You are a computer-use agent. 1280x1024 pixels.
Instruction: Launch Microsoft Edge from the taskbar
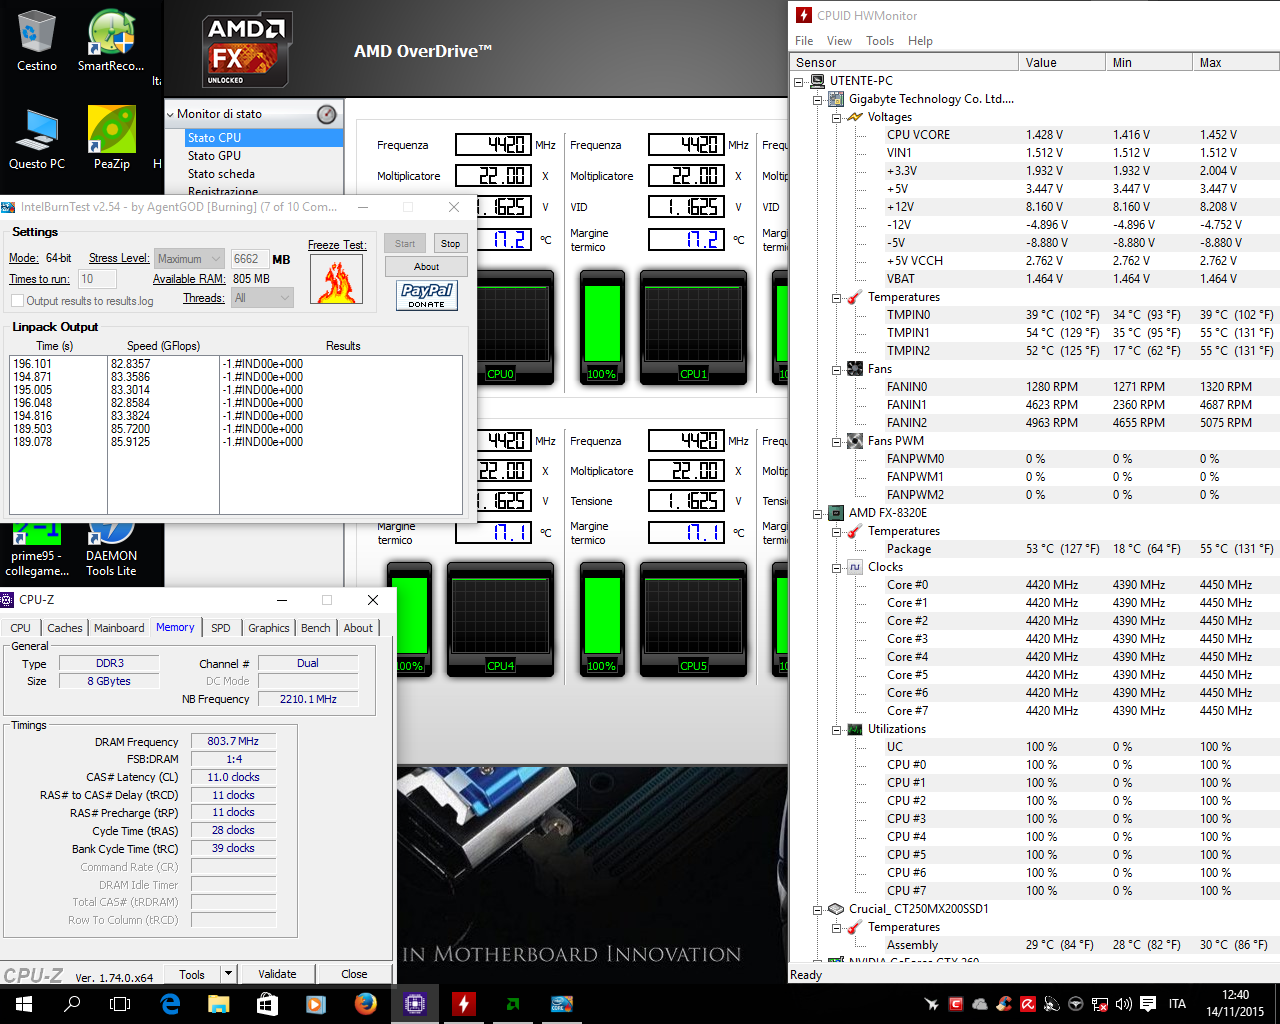170,1004
